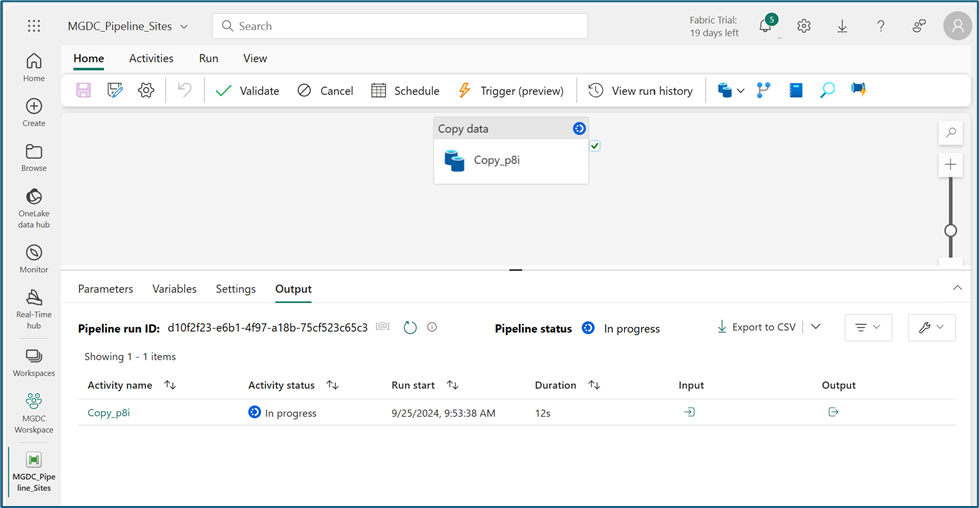Click the canvas zoom slider handle

tap(950, 230)
